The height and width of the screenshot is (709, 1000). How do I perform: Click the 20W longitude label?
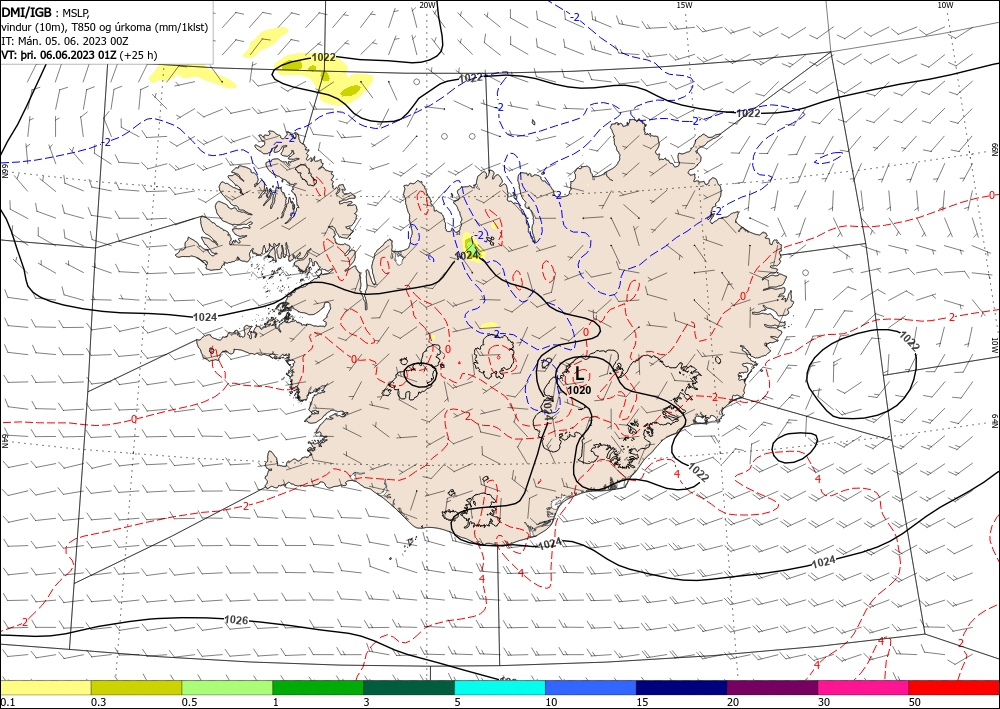[428, 5]
